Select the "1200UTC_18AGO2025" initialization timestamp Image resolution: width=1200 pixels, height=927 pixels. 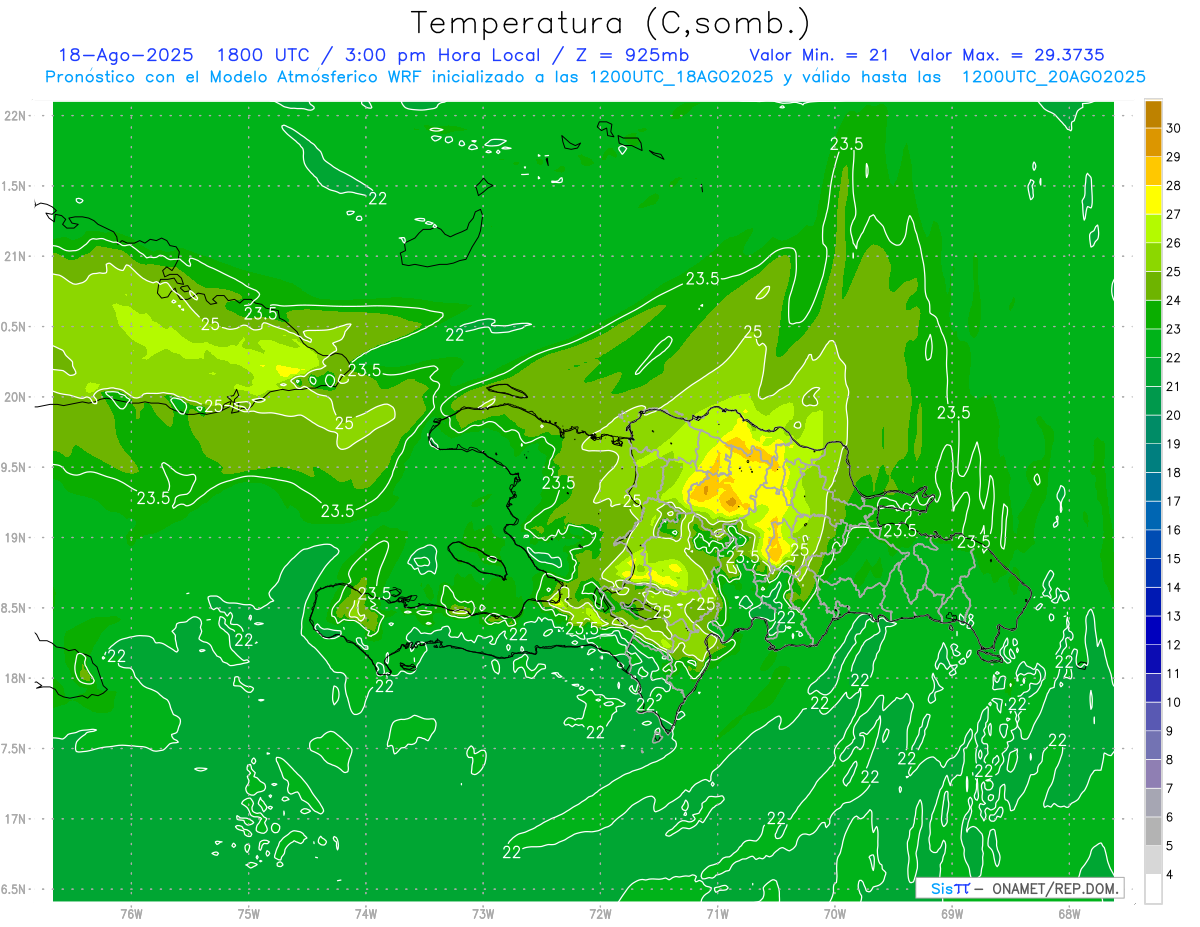679,77
